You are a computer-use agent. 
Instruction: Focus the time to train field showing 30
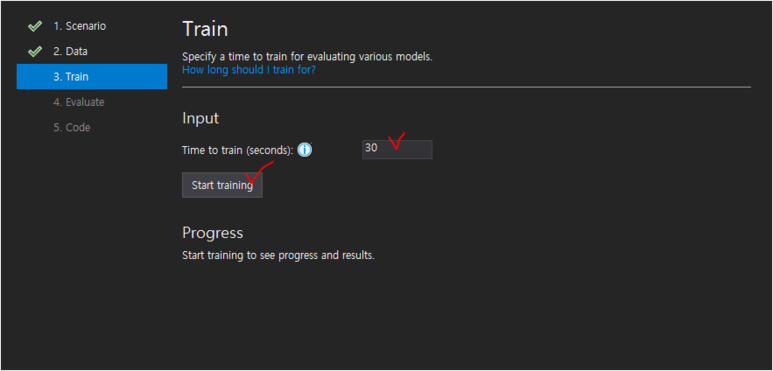397,149
